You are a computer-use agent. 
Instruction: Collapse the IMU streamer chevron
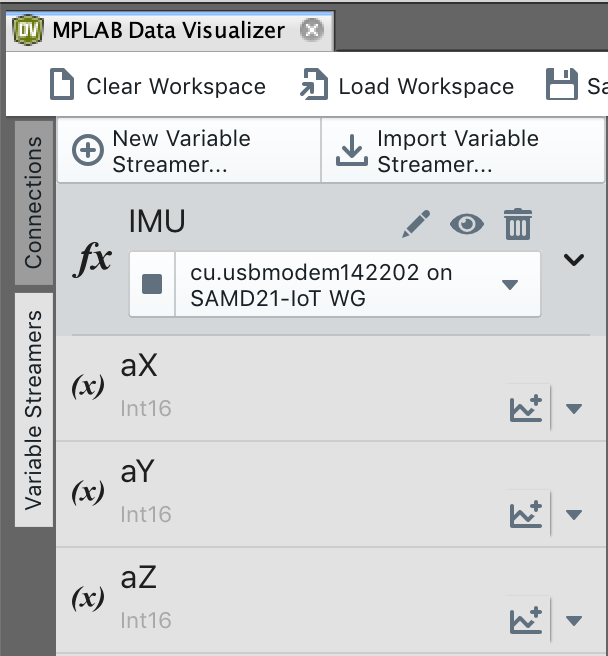(573, 260)
